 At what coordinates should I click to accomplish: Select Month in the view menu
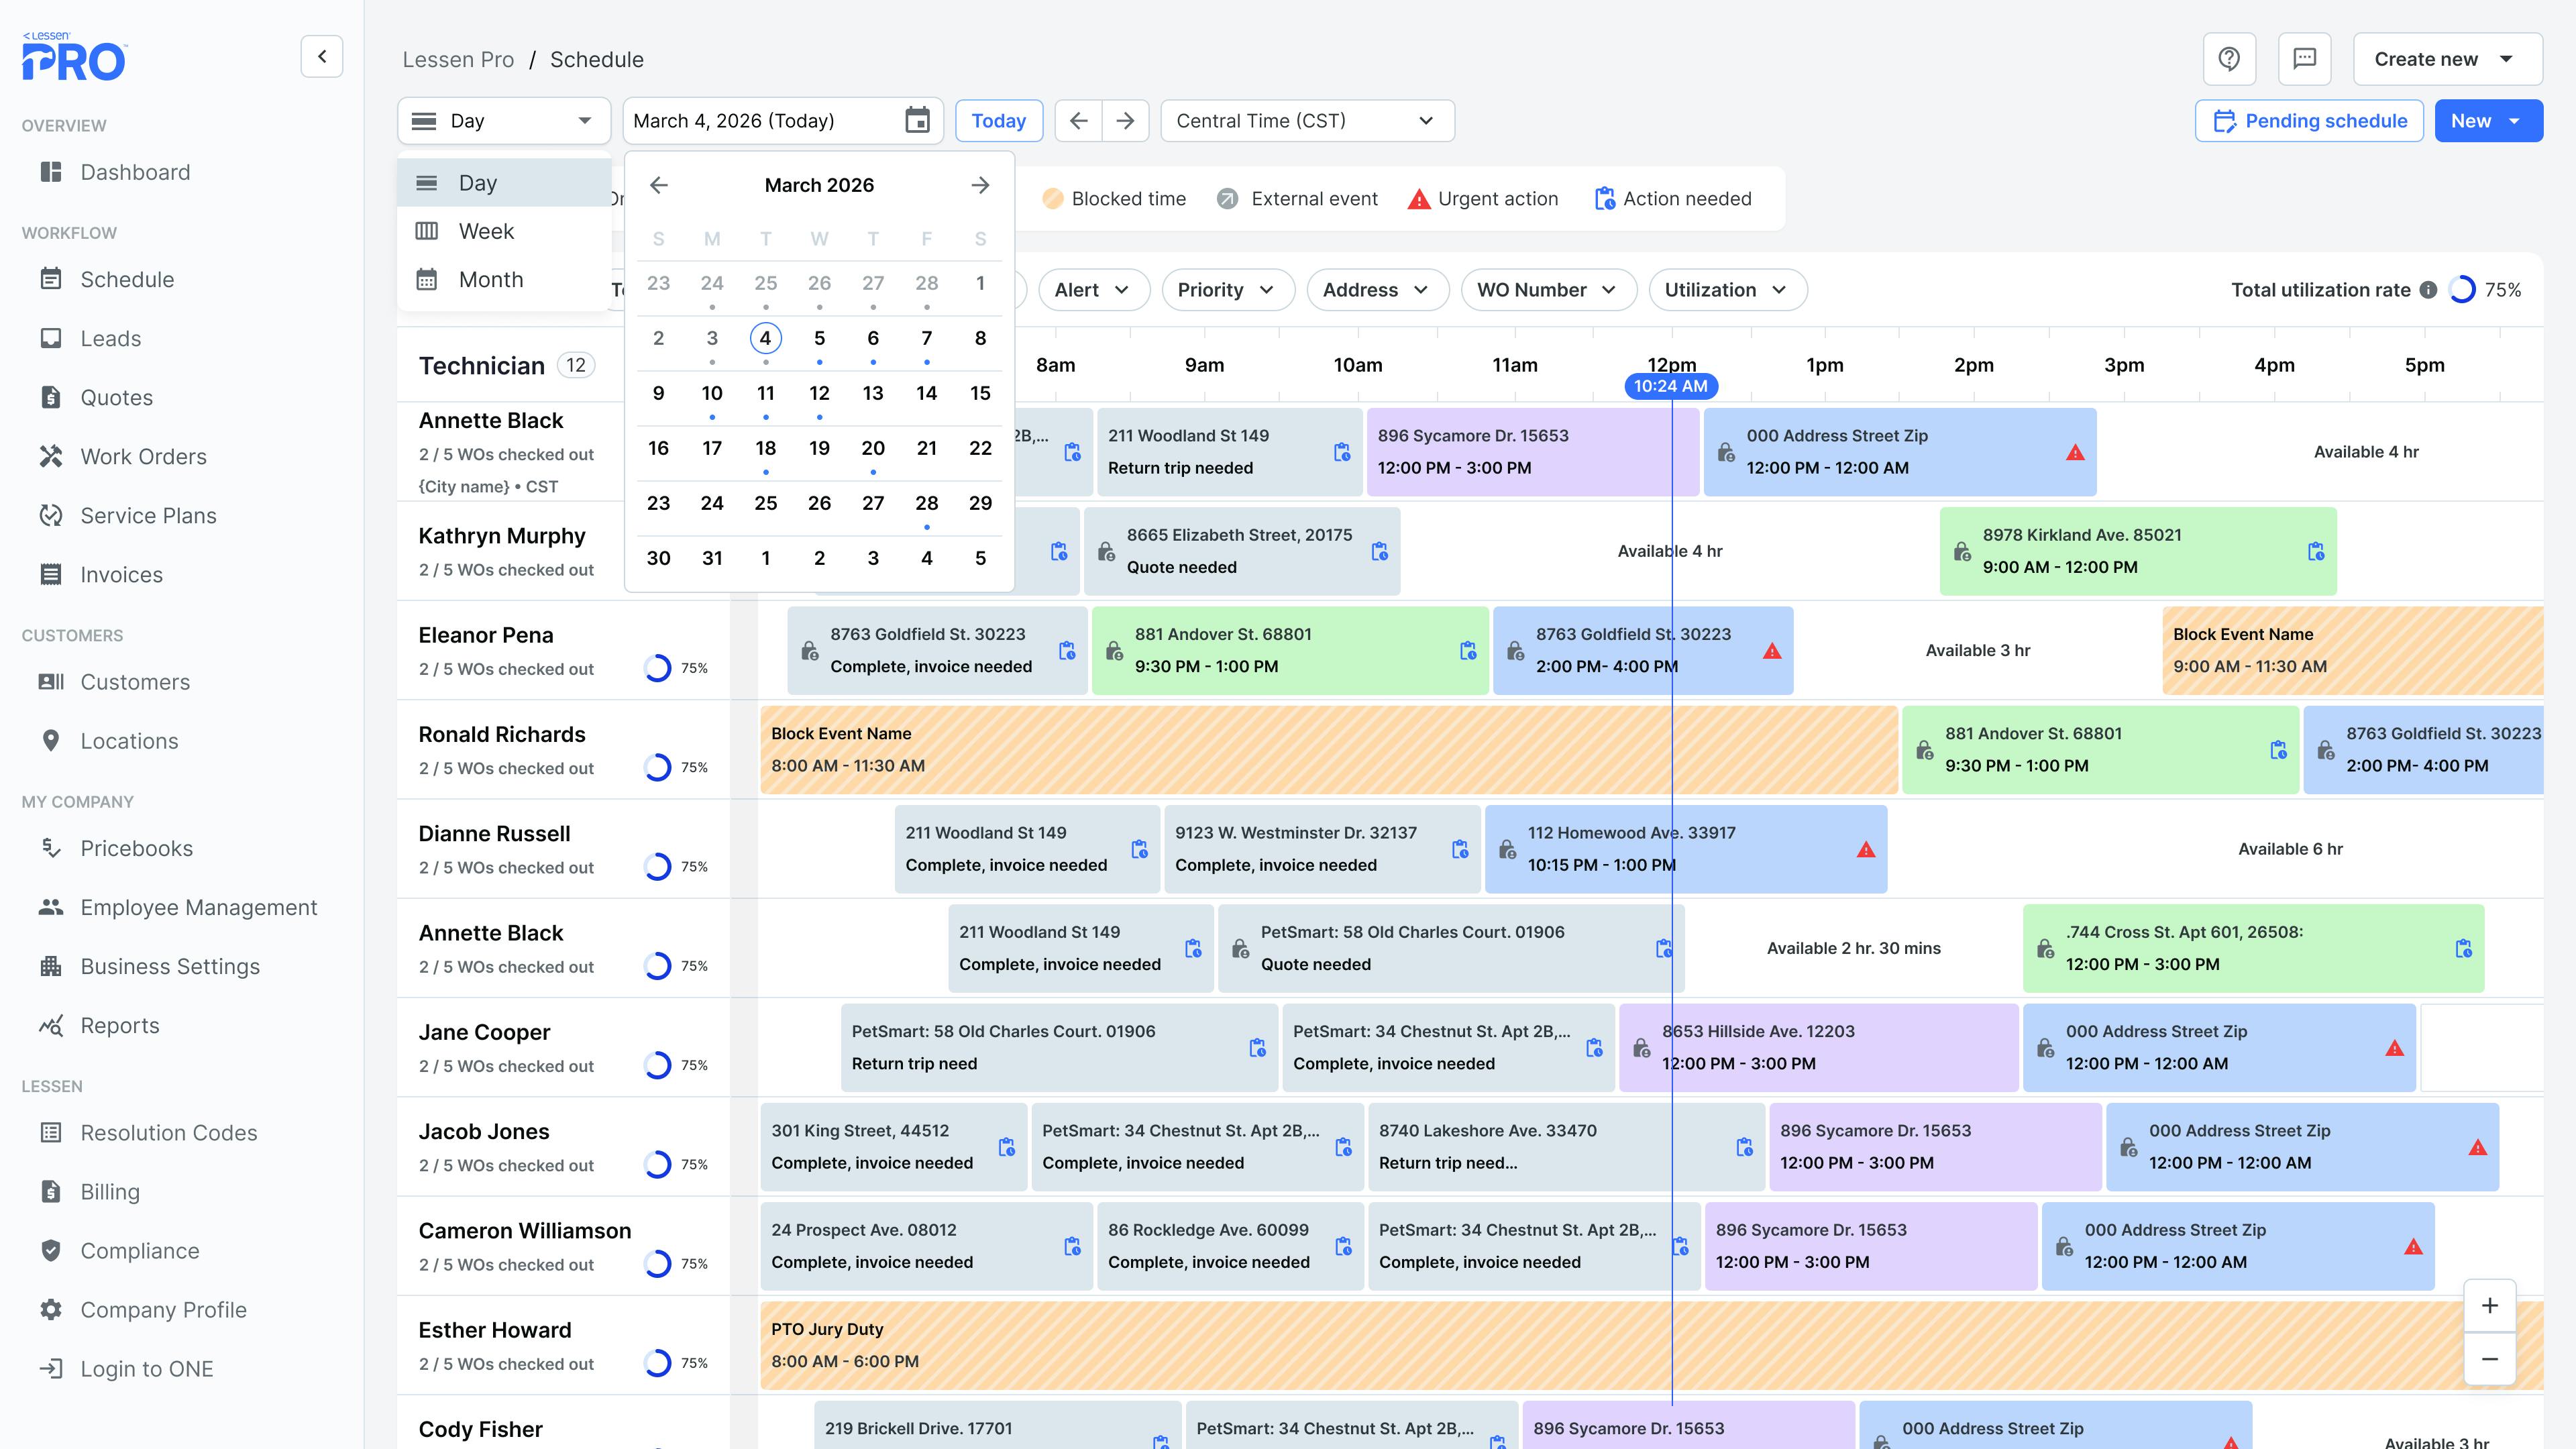pyautogui.click(x=504, y=280)
